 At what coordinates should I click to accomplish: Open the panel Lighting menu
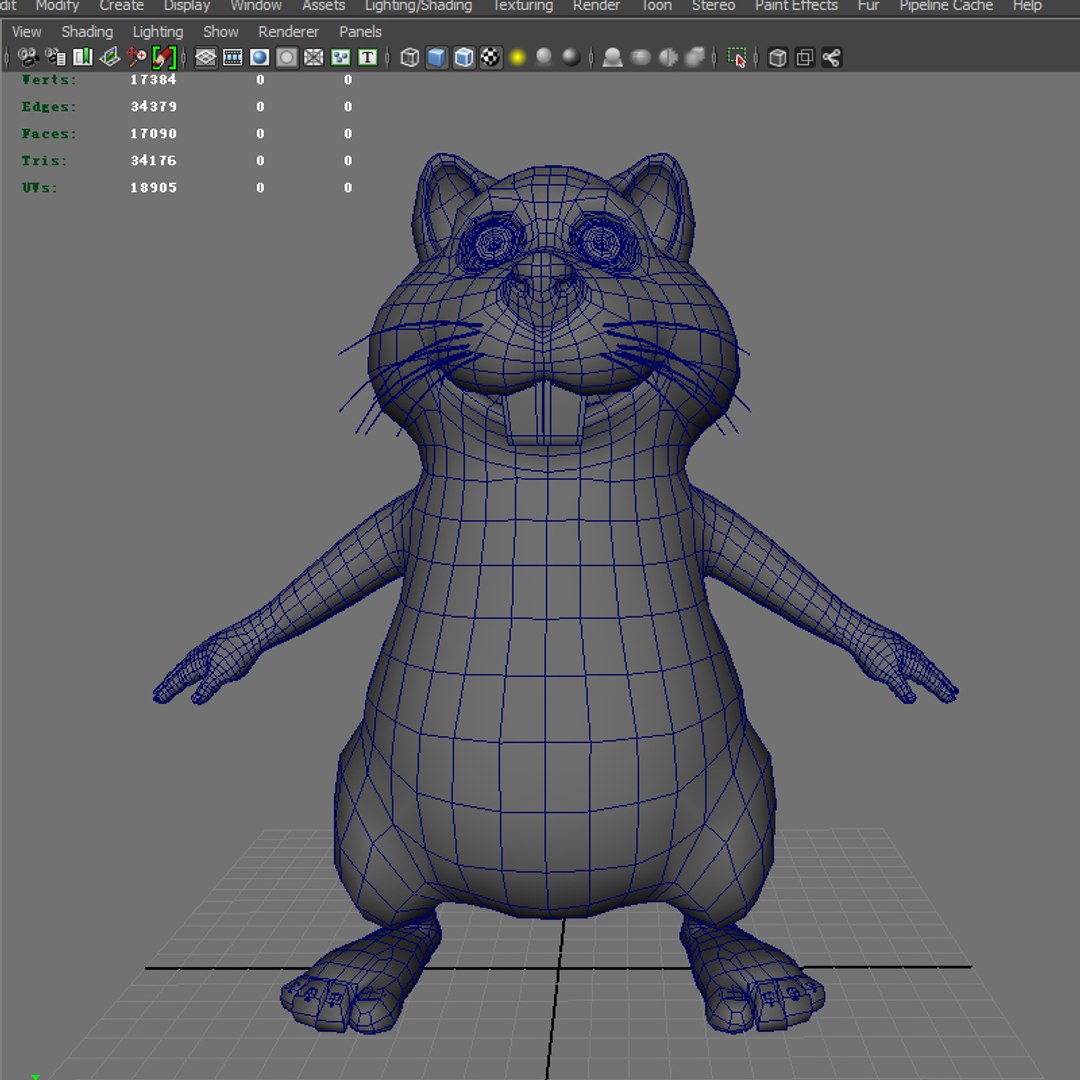click(158, 32)
